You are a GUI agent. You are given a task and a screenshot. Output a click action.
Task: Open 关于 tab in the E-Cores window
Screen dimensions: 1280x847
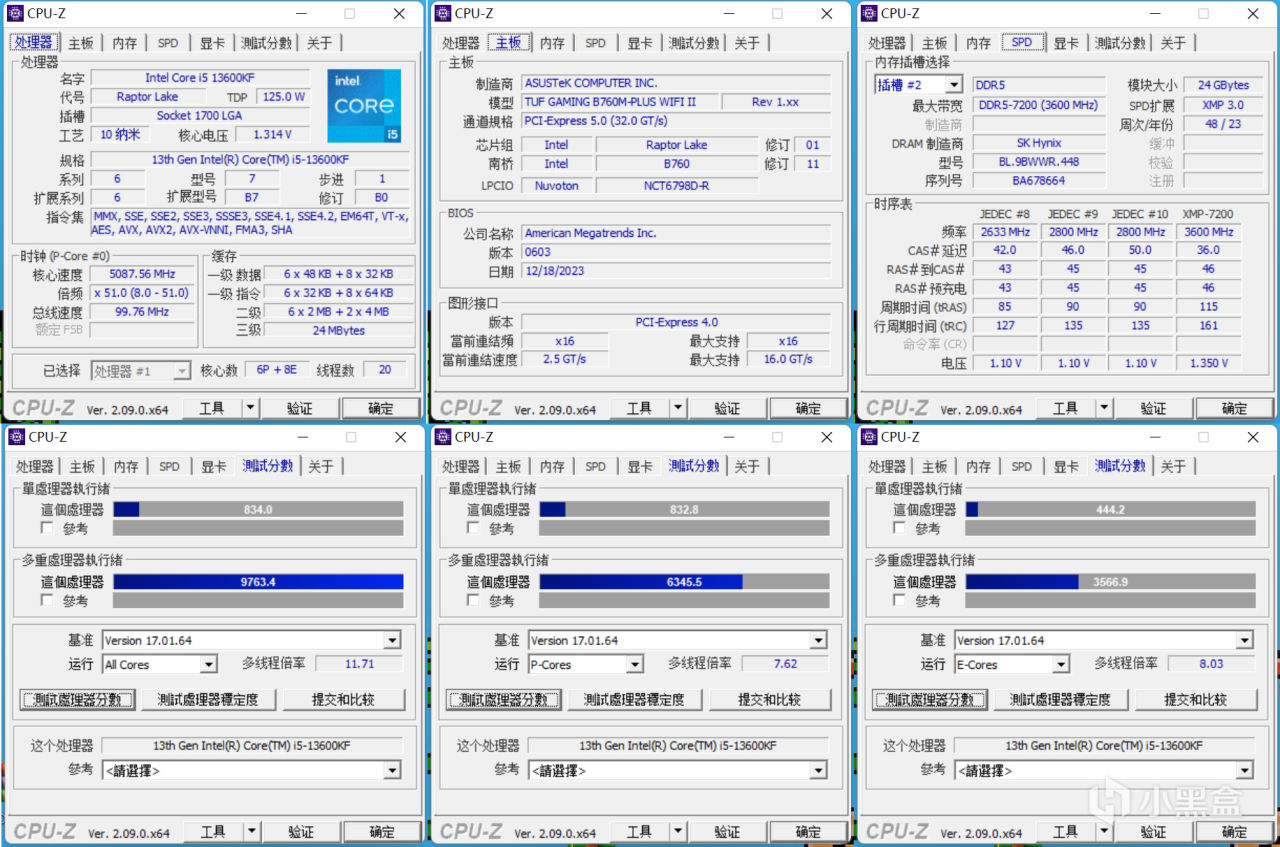[x=1173, y=466]
